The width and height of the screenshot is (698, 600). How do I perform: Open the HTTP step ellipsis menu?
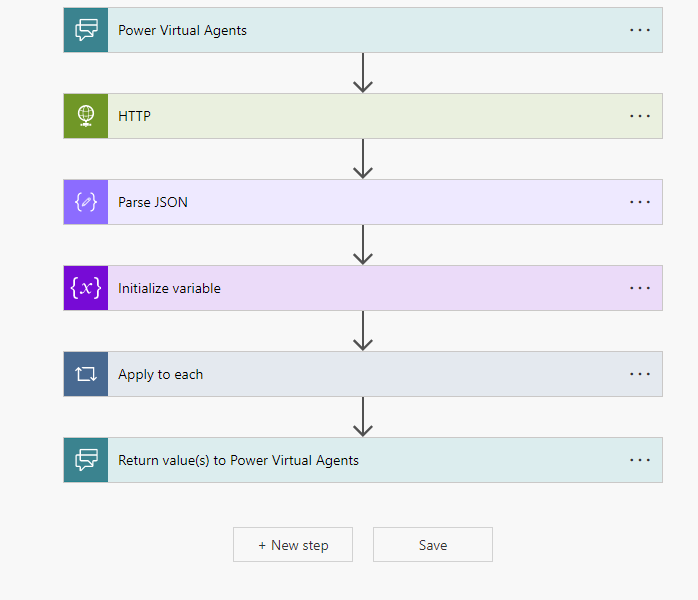tap(640, 116)
